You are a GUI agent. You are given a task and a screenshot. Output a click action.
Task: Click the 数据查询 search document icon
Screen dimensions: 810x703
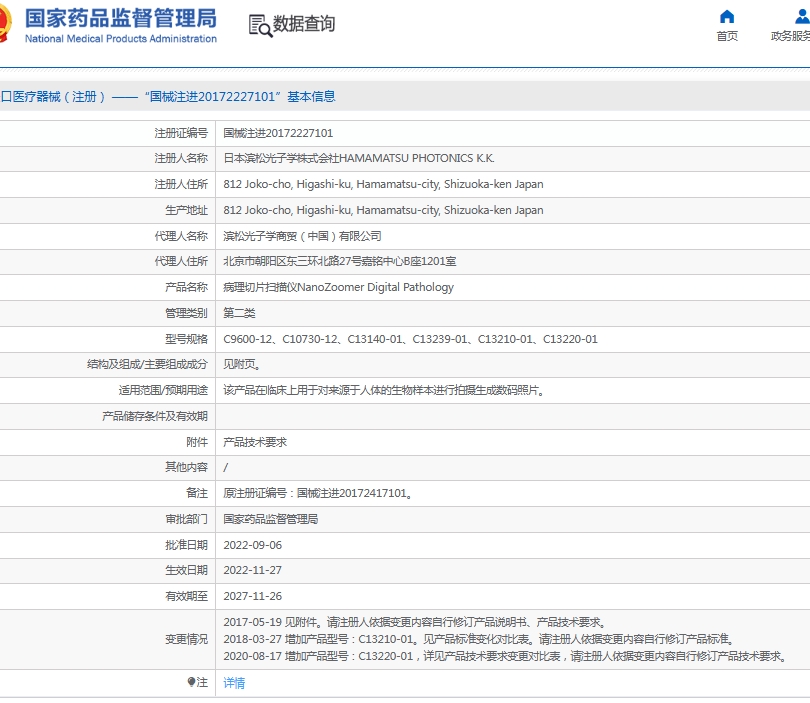pos(260,26)
